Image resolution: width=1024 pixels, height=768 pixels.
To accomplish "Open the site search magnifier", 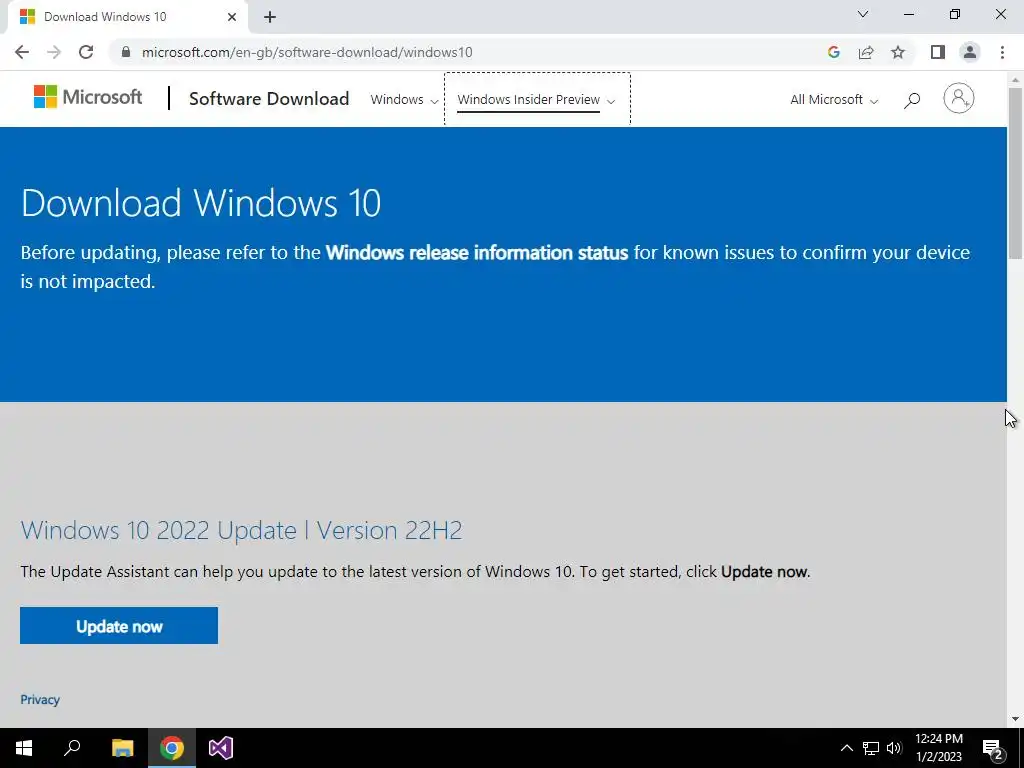I will click(x=912, y=99).
